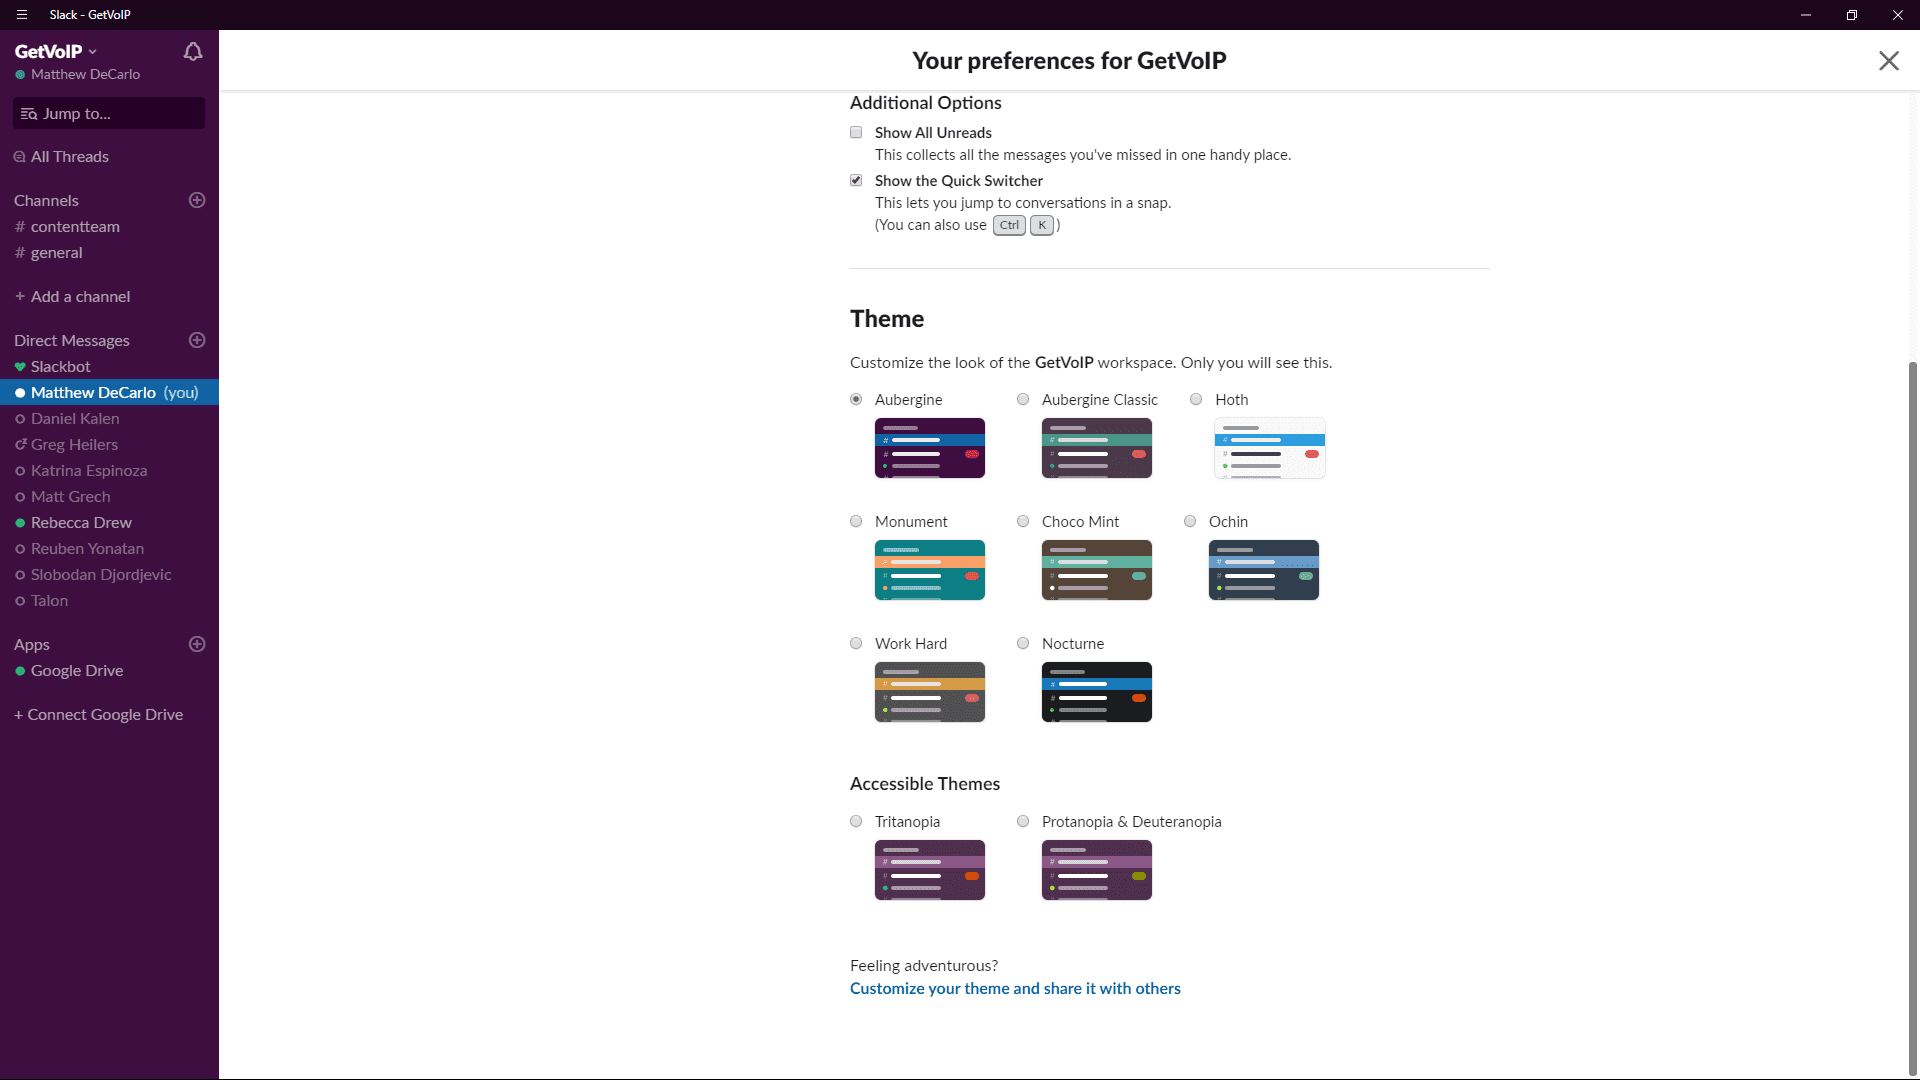The width and height of the screenshot is (1920, 1080).
Task: Open Rebecca Drew direct message
Action: 109,523
